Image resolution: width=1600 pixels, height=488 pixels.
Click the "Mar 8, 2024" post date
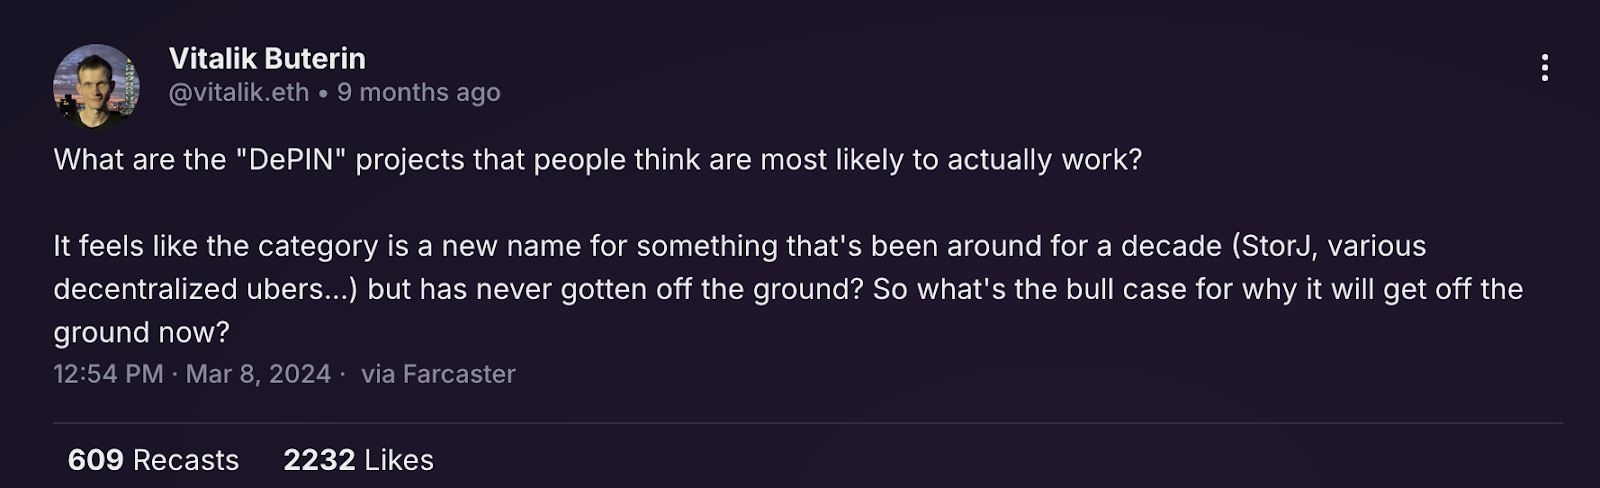[x=258, y=374]
